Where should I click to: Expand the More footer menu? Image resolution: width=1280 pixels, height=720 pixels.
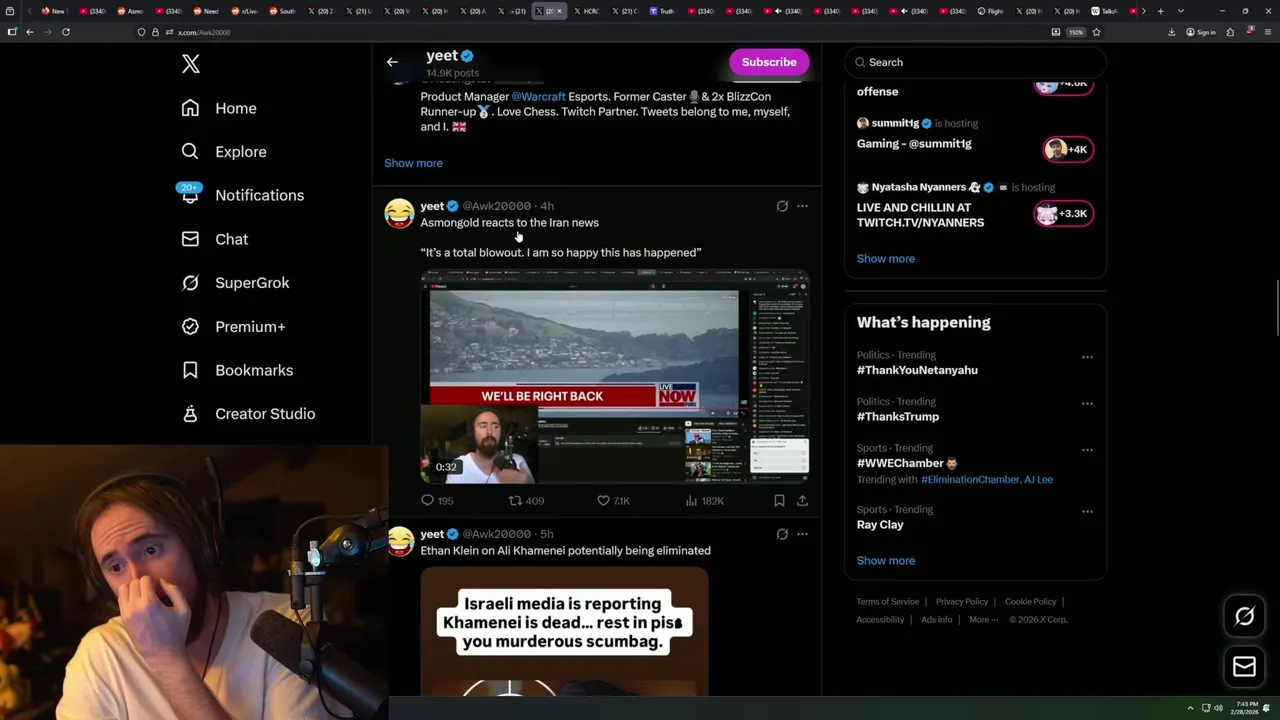pyautogui.click(x=983, y=620)
